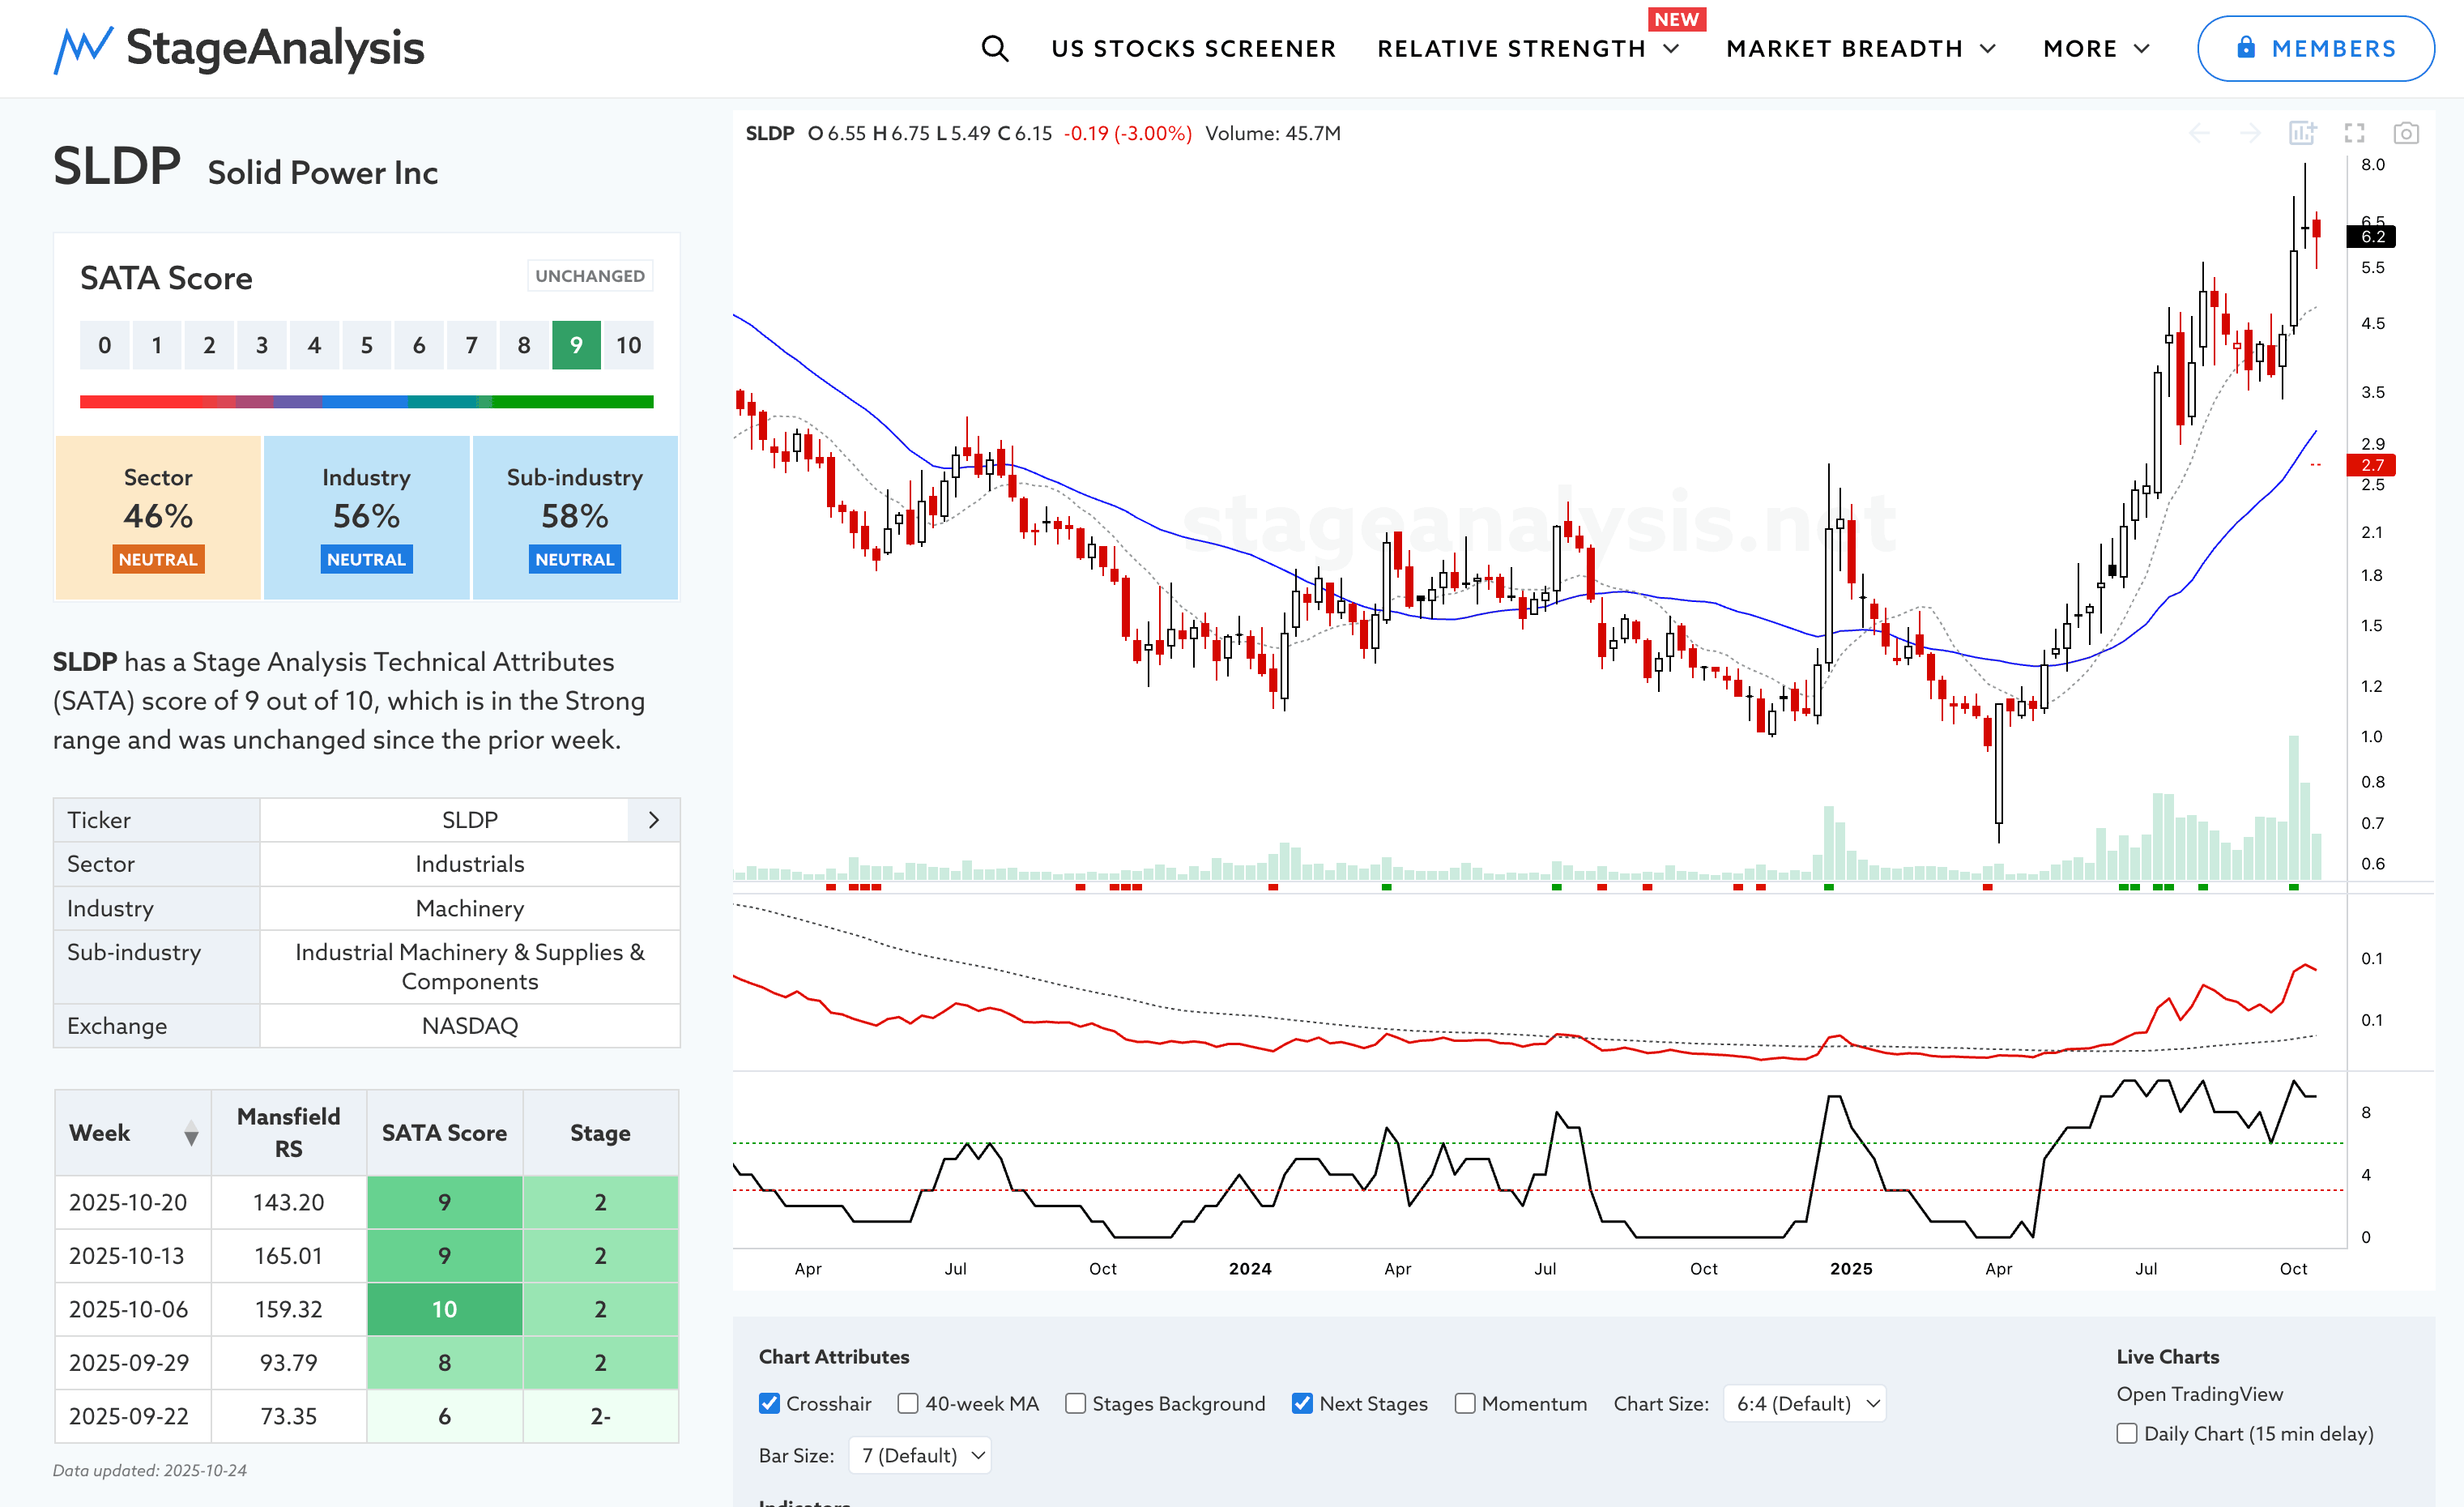Open TradingView live chart link

point(2199,1394)
